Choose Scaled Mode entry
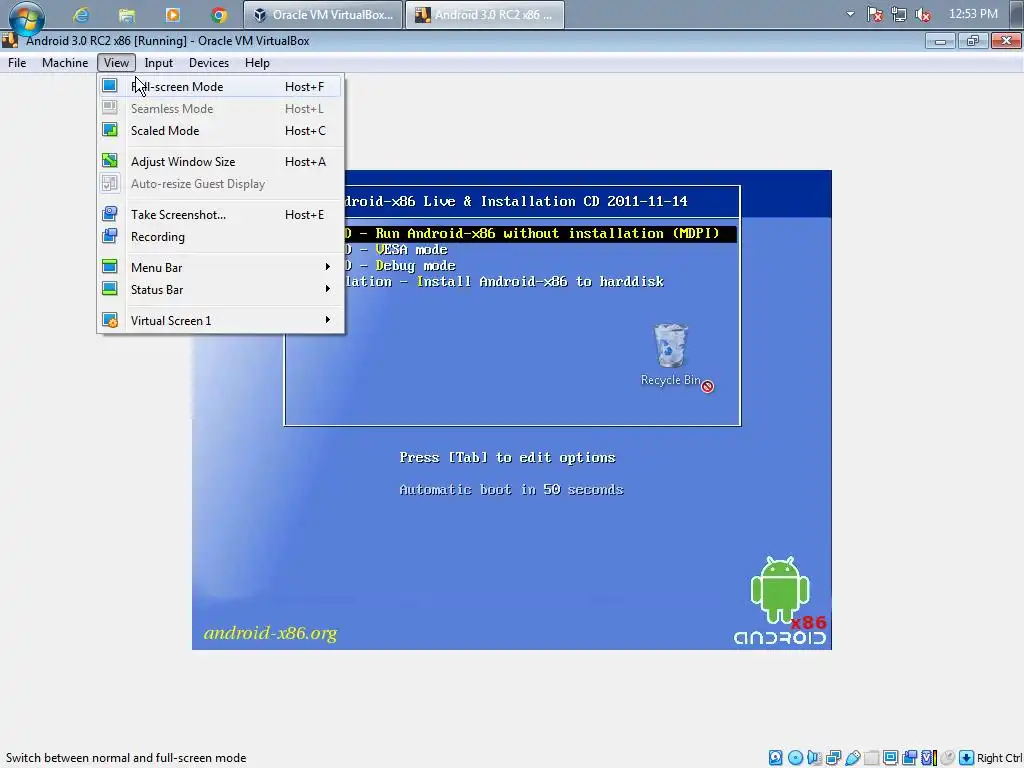 tap(220, 131)
